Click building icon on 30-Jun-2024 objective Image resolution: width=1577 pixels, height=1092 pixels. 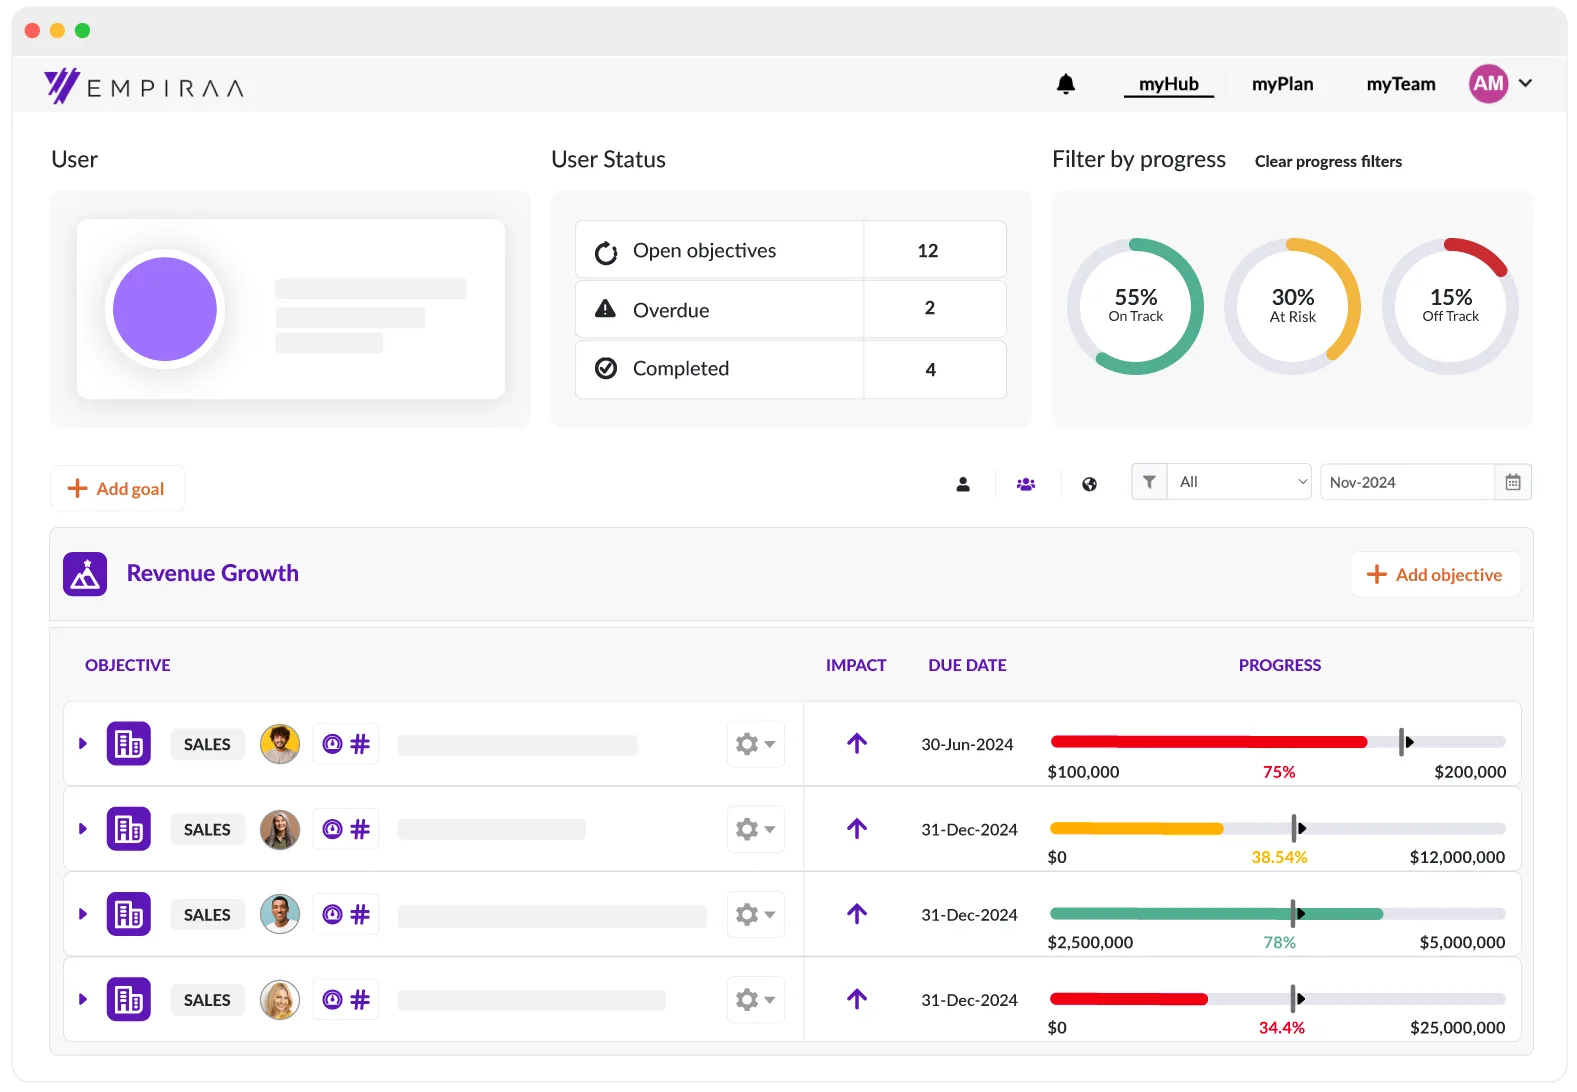click(129, 744)
